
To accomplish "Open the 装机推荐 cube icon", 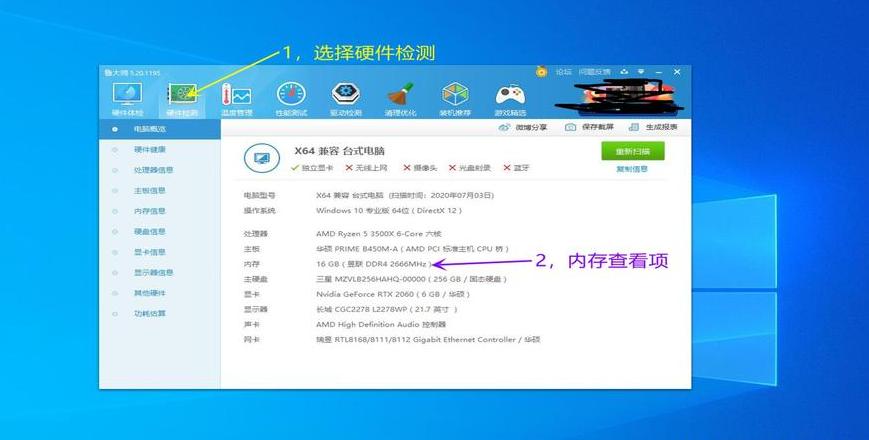I will [455, 94].
